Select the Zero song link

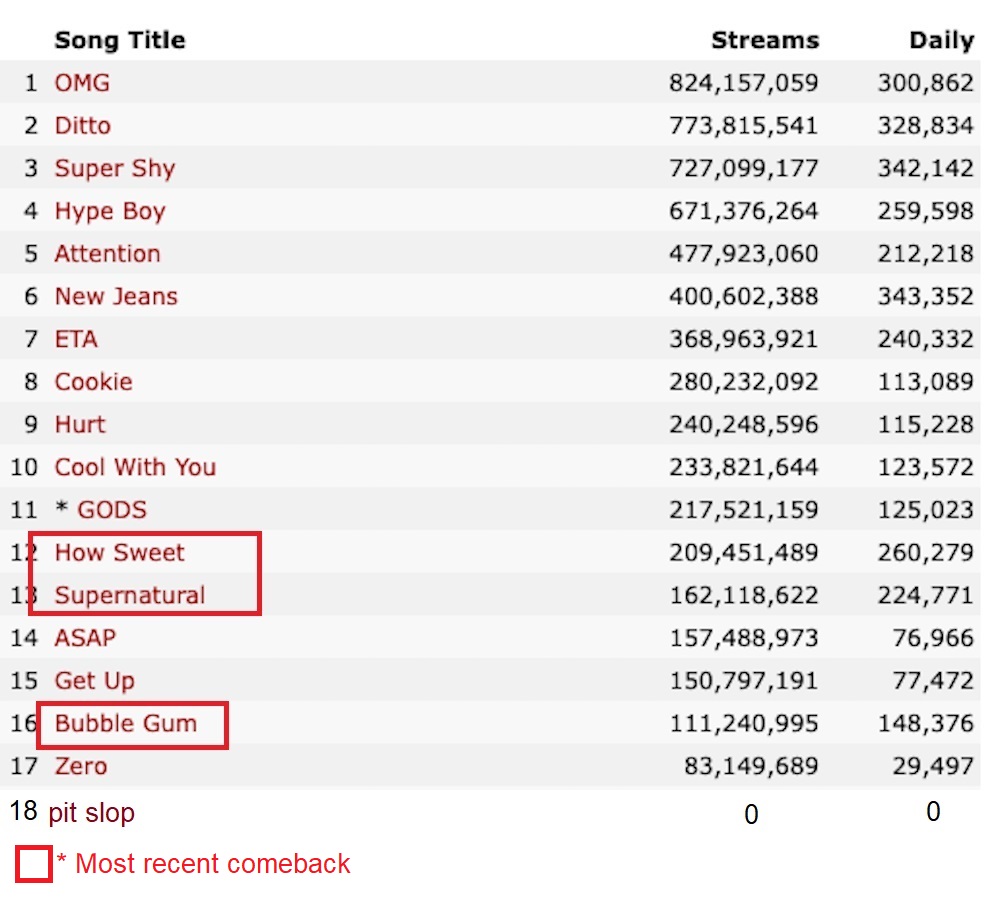pyautogui.click(x=80, y=766)
